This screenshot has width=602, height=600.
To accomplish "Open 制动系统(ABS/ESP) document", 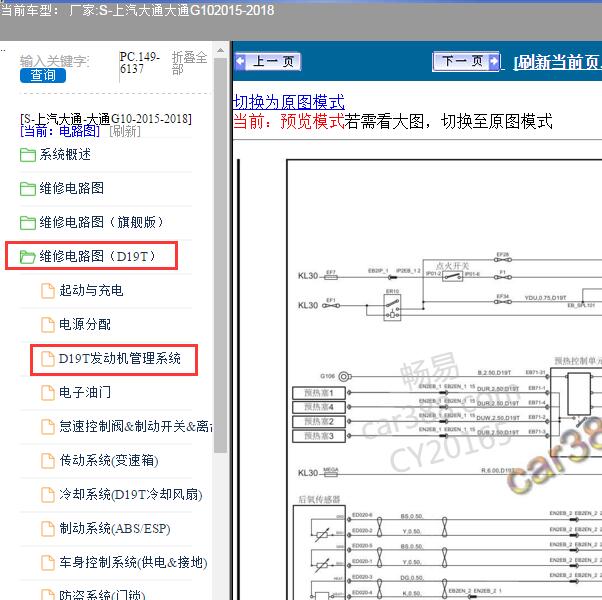I will (114, 529).
